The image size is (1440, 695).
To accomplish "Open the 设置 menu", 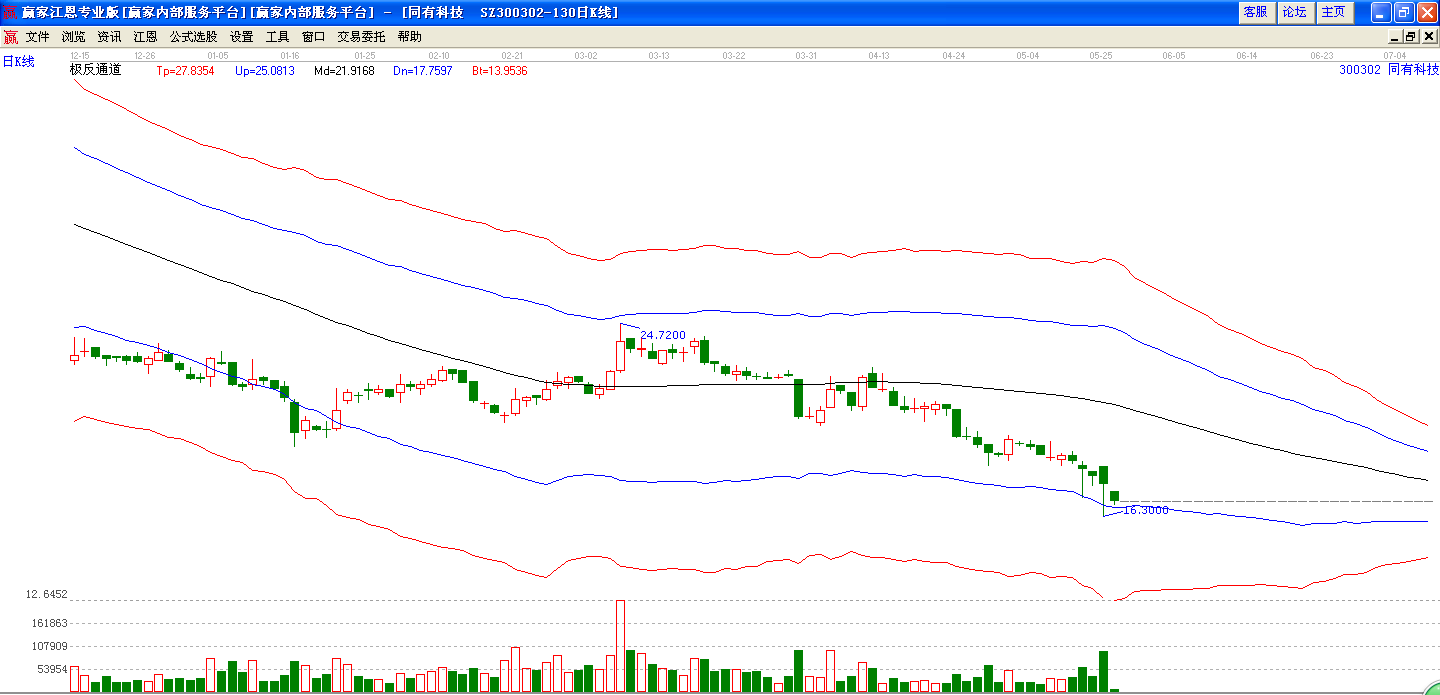I will [x=242, y=37].
